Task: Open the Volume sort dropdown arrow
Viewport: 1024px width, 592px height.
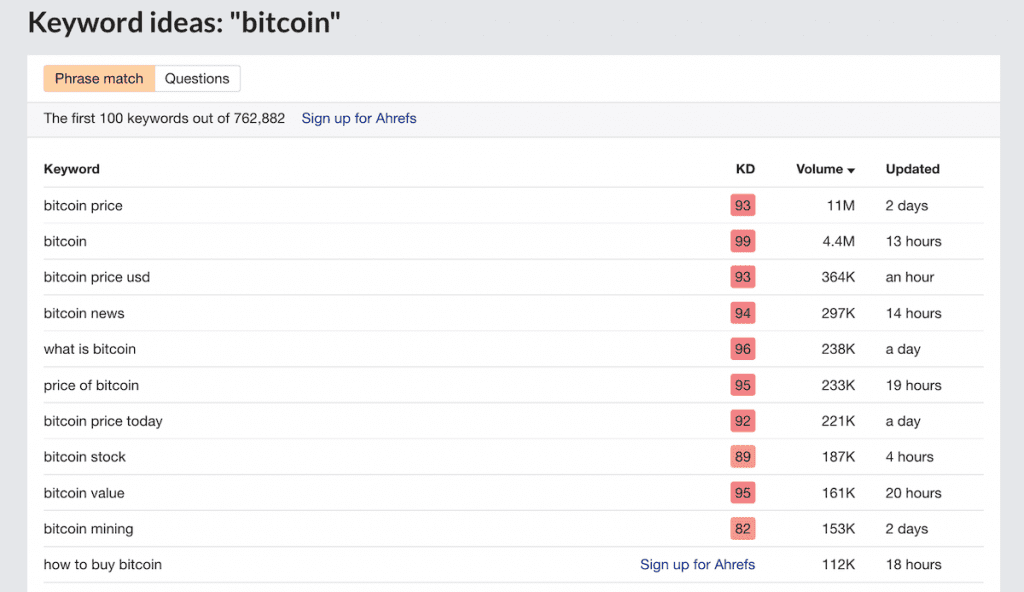Action: coord(853,169)
